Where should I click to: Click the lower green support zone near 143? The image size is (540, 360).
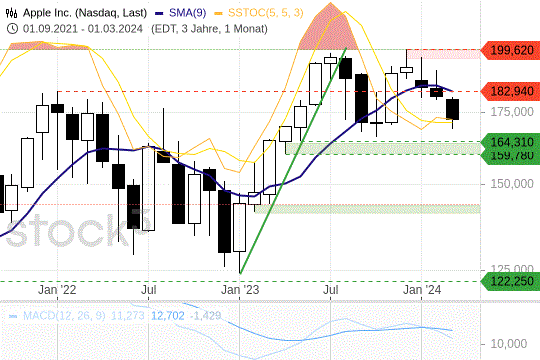click(x=367, y=209)
